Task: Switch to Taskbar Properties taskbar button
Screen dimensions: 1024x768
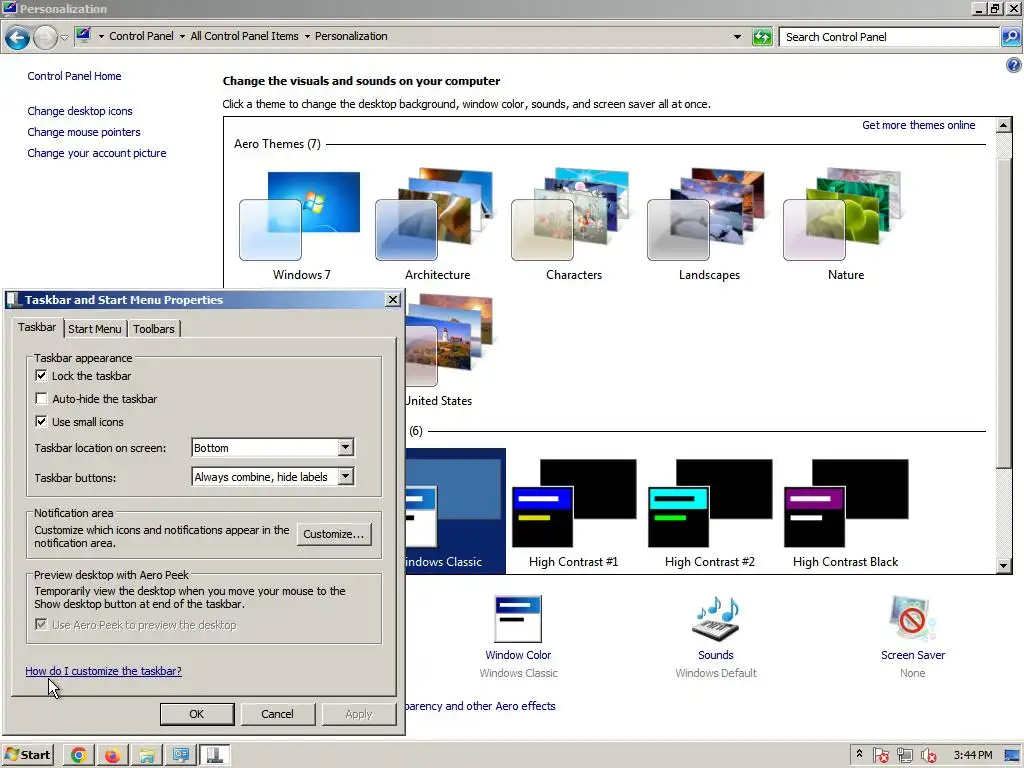Action: click(215, 756)
